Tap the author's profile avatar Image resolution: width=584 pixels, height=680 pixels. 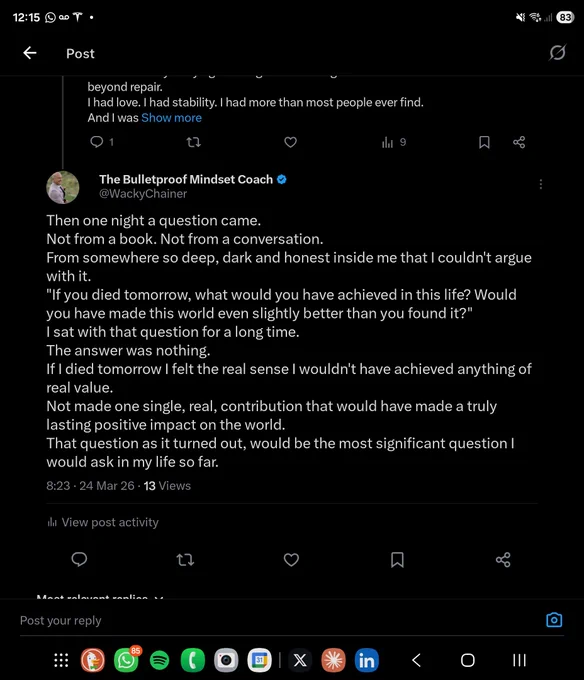tap(63, 187)
